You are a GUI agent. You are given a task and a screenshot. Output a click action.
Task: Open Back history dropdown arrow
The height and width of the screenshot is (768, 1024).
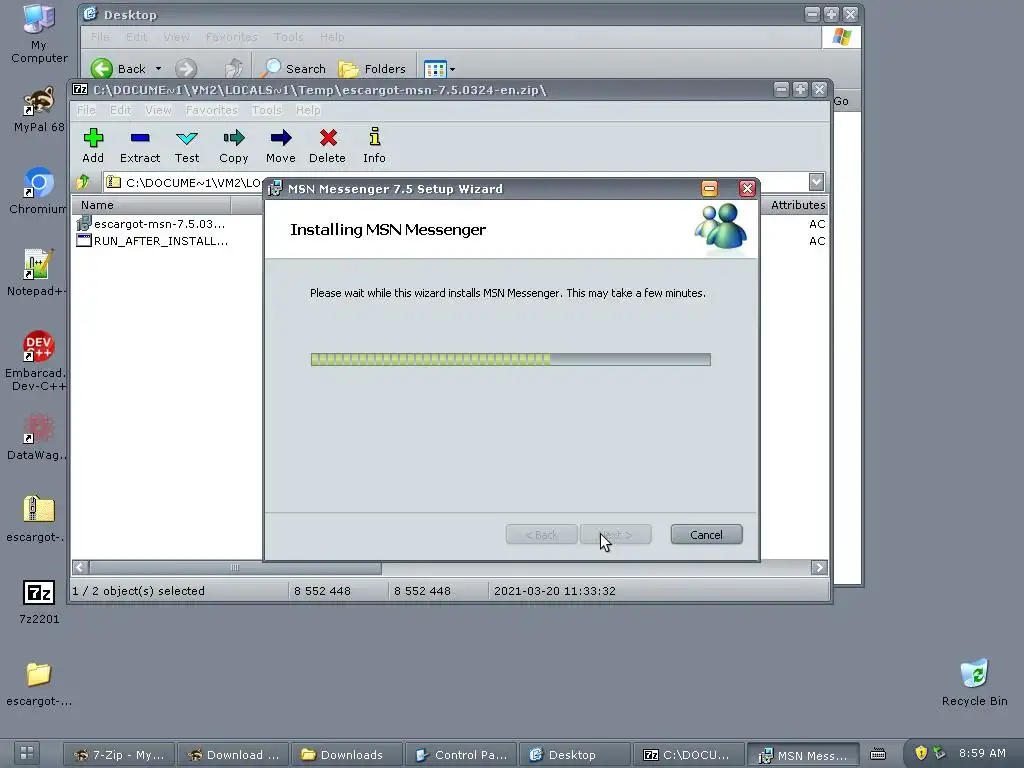tap(158, 69)
